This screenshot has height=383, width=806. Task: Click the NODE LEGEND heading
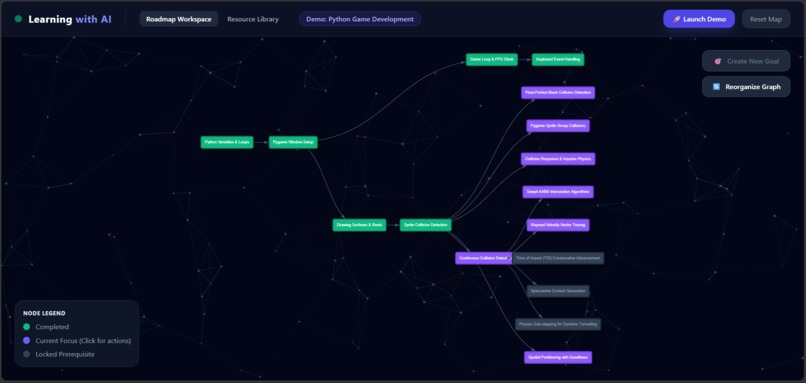click(x=44, y=313)
